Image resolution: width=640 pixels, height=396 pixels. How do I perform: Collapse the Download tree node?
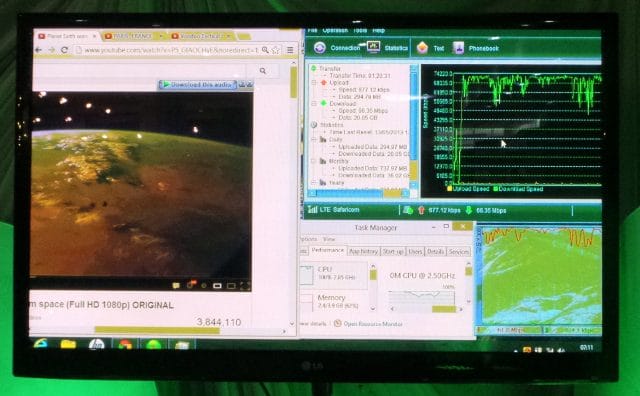[314, 104]
